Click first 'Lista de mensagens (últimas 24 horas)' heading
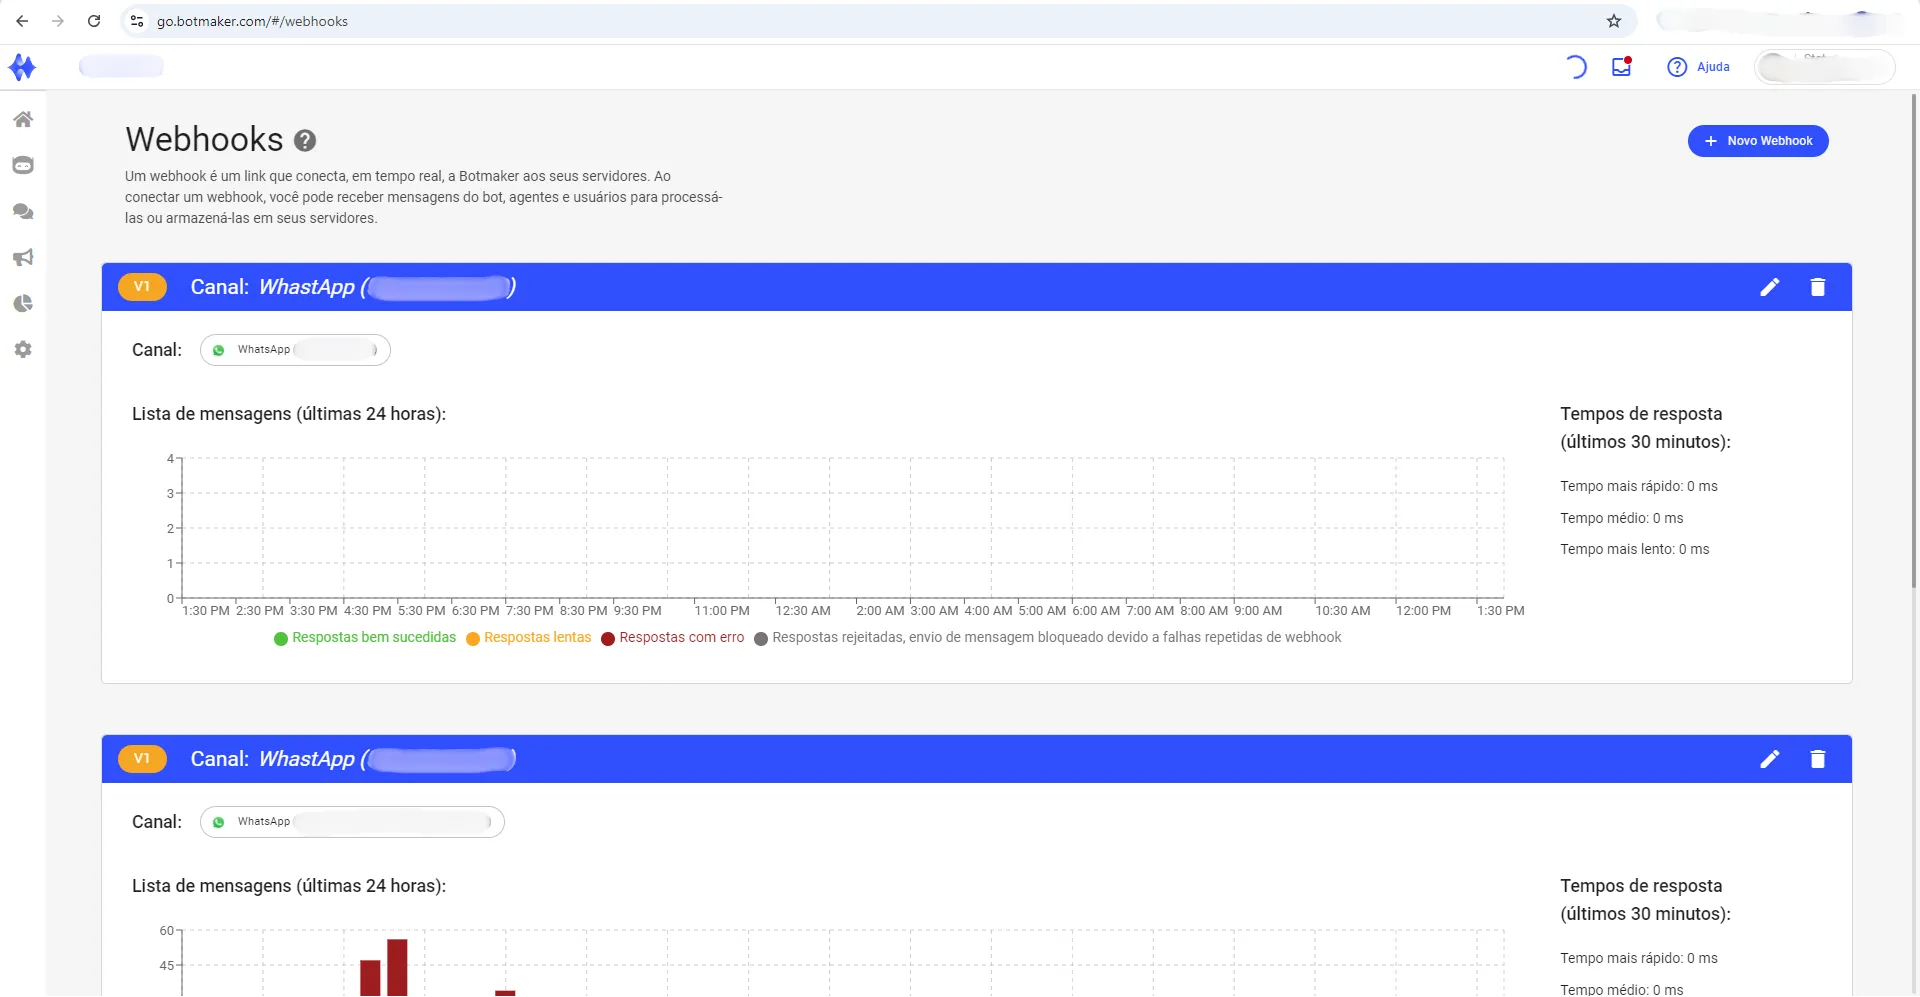The image size is (1920, 997). coord(289,414)
